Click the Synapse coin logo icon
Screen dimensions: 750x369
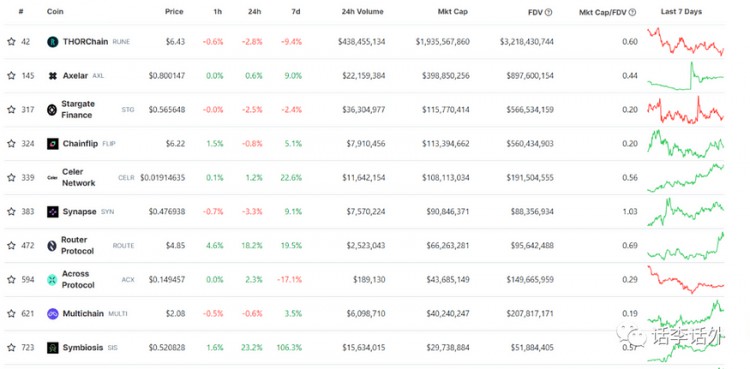53,212
